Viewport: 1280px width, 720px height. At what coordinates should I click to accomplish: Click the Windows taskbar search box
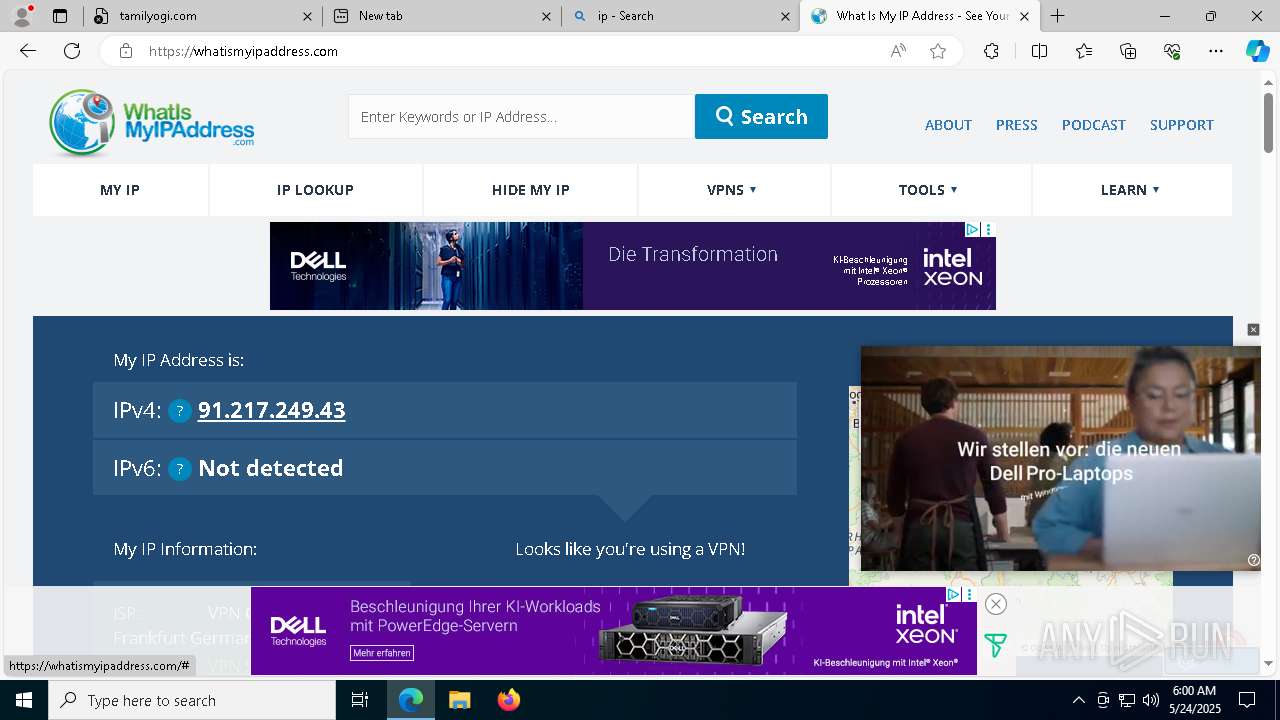pyautogui.click(x=192, y=700)
